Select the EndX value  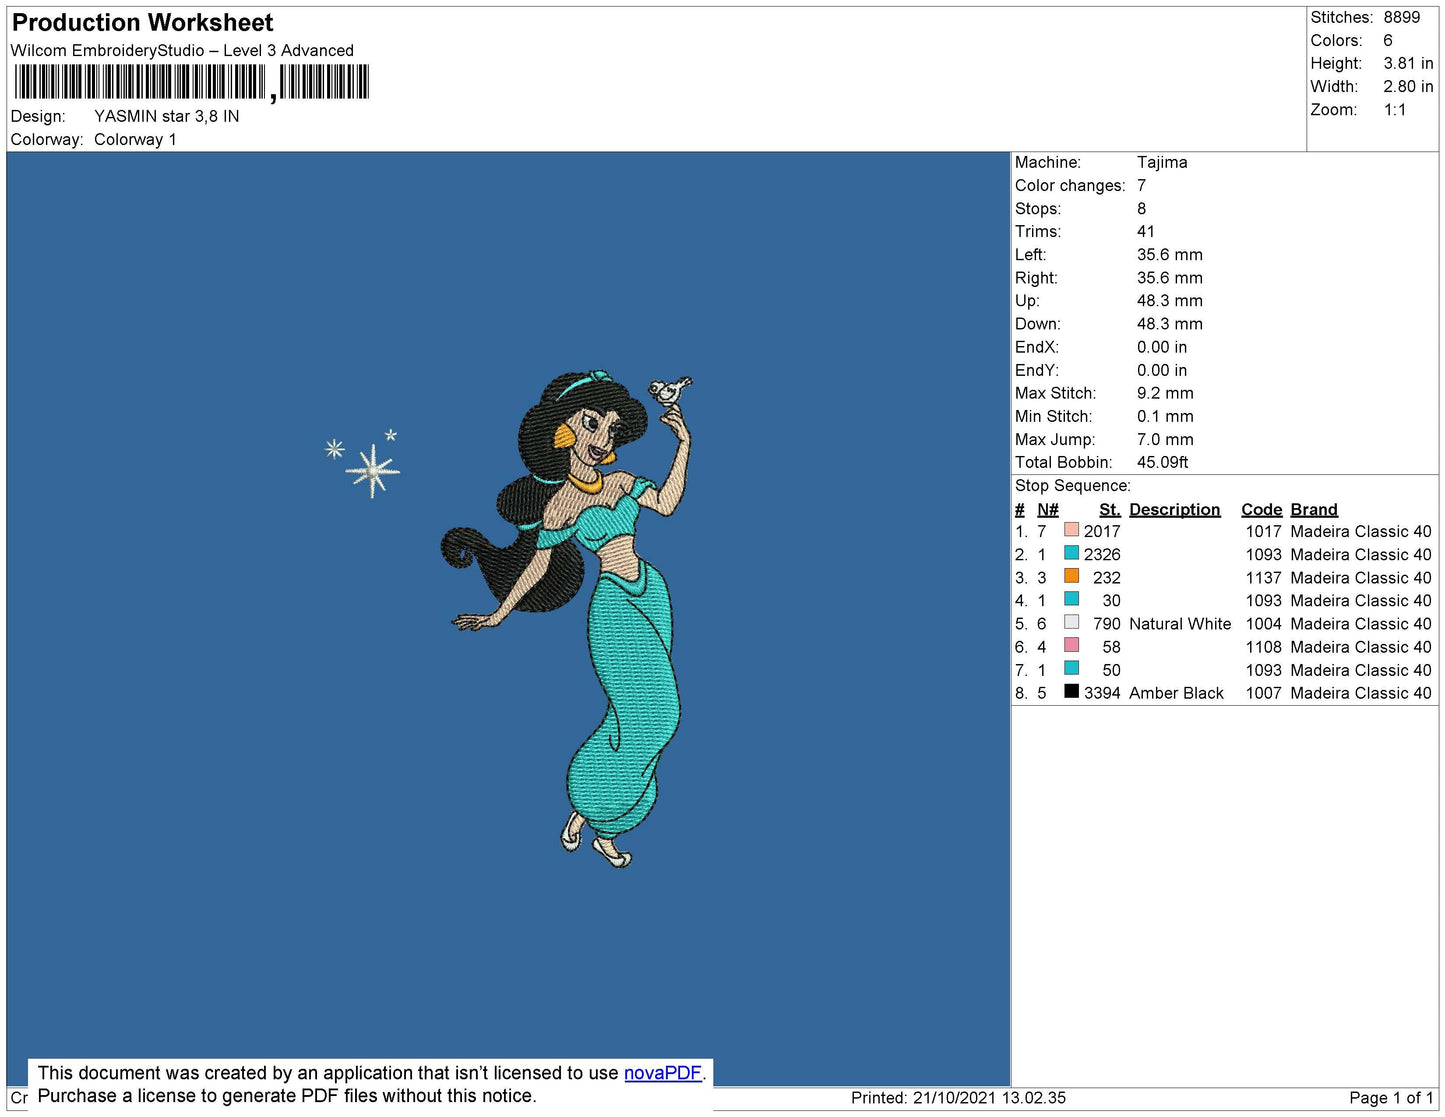tap(1162, 347)
